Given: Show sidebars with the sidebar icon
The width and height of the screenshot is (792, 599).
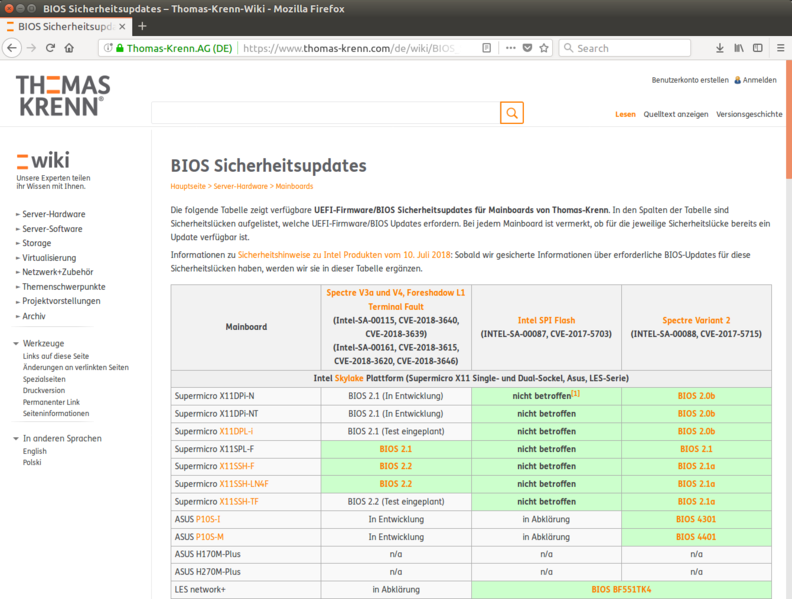Looking at the screenshot, I should [758, 48].
